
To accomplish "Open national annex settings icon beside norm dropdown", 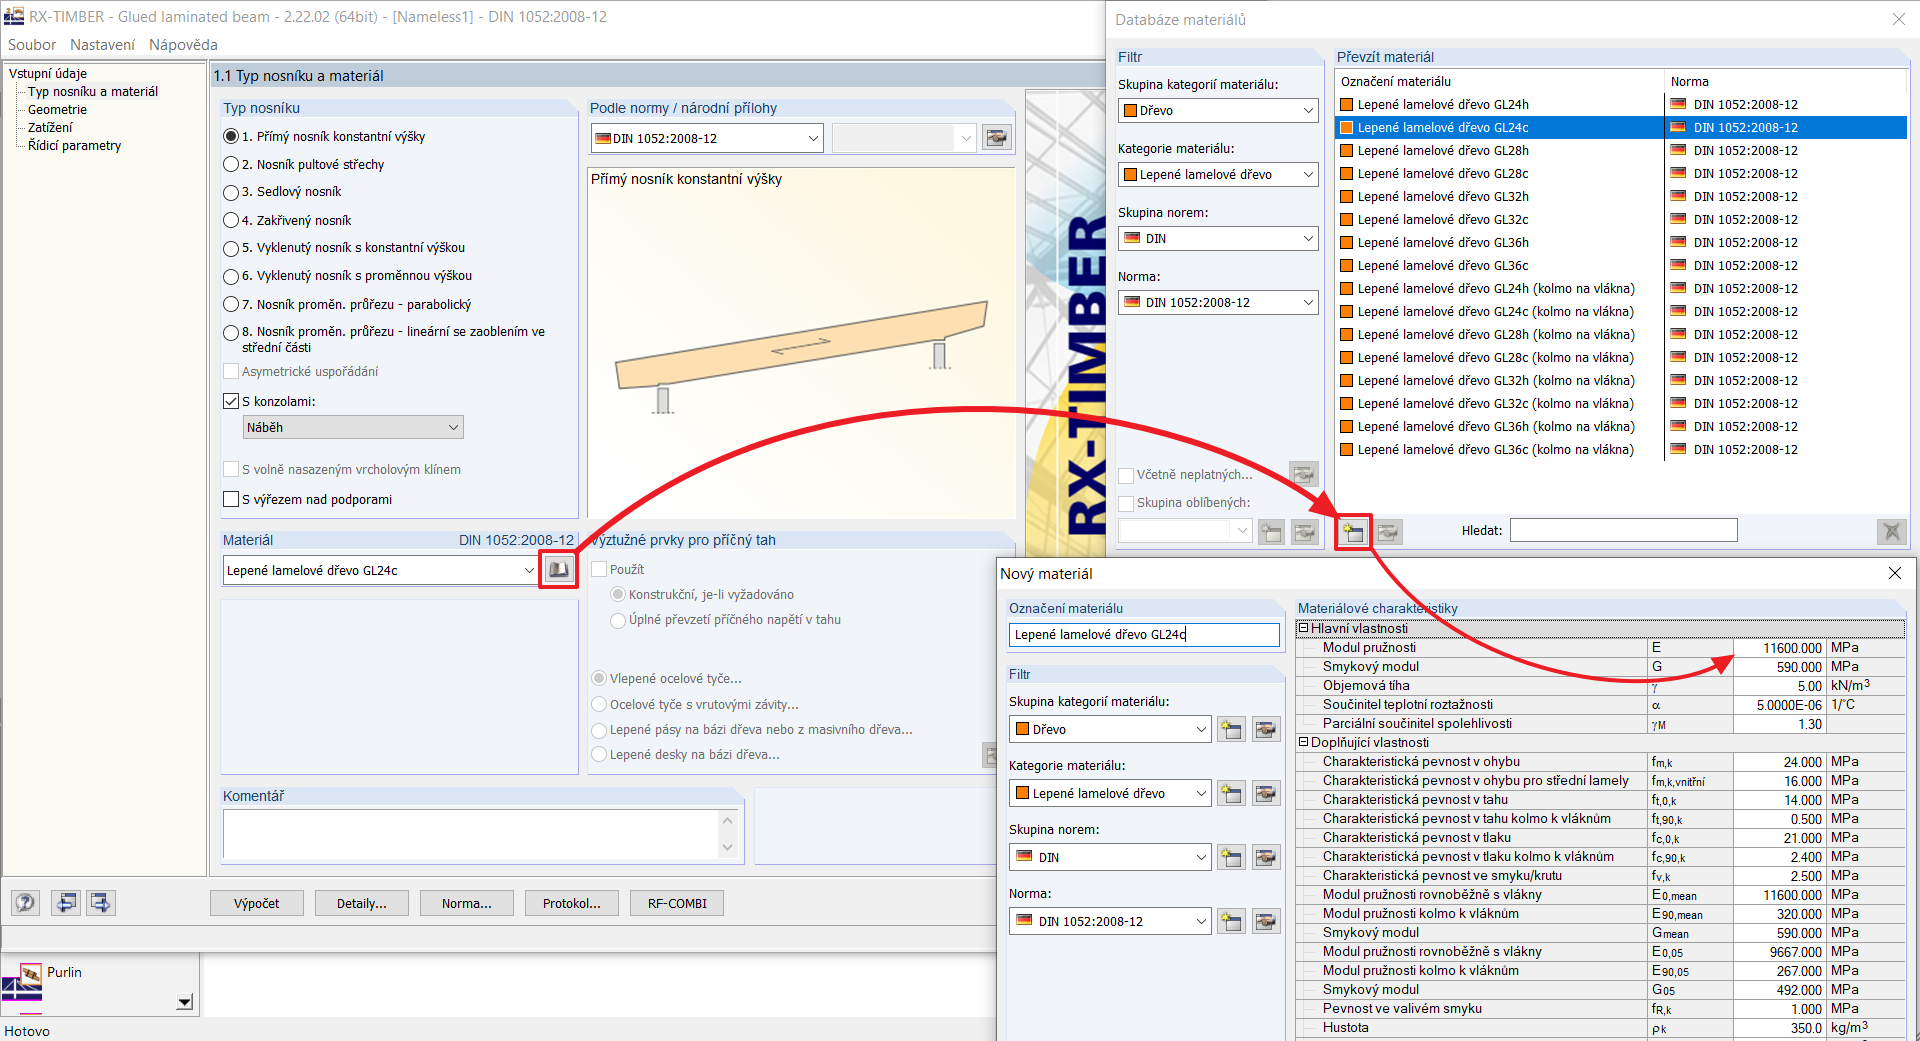I will [x=997, y=138].
